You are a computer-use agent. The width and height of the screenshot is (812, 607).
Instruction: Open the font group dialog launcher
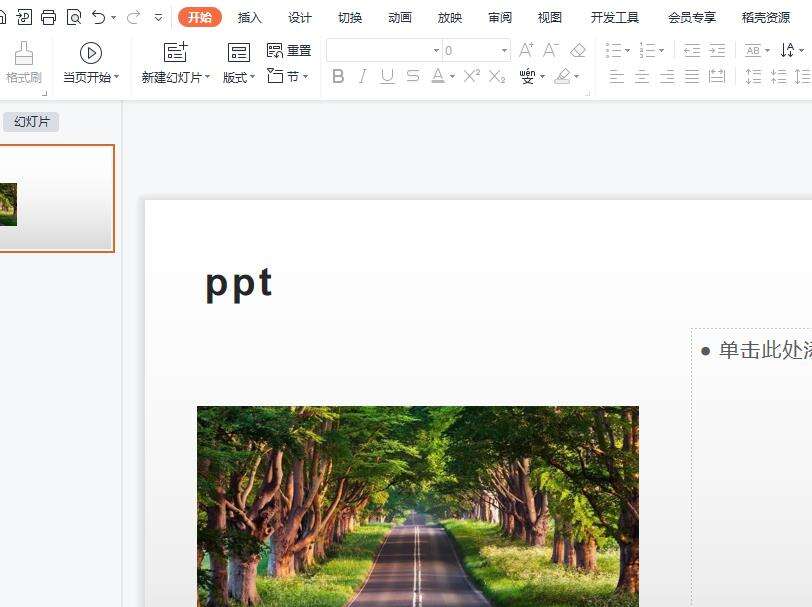[x=588, y=94]
